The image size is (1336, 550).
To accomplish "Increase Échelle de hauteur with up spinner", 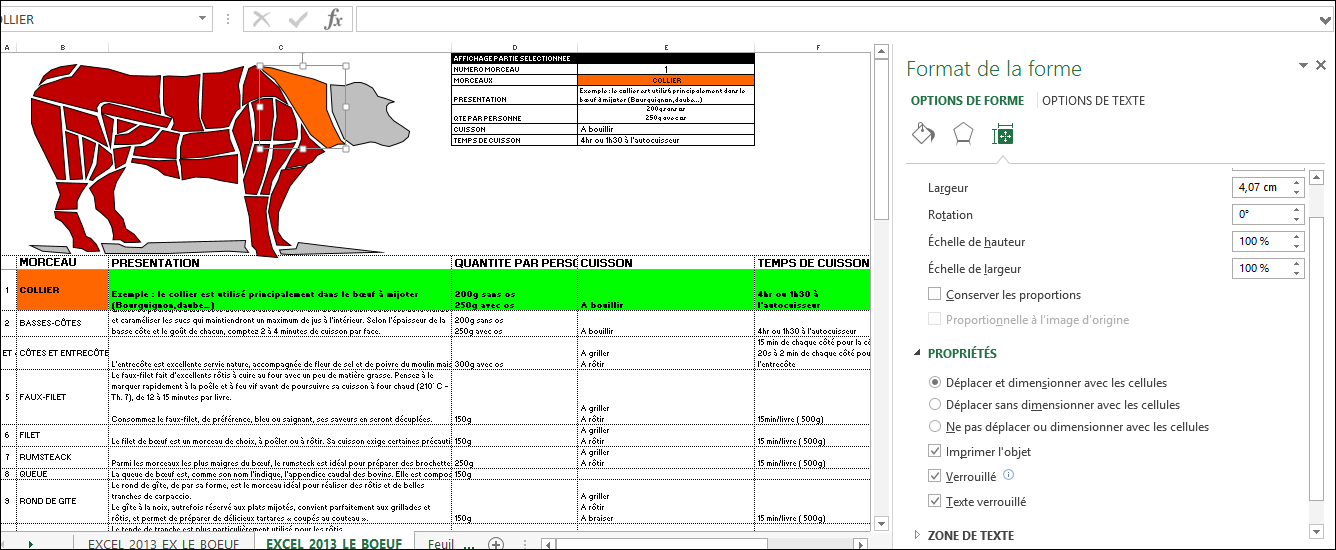I will [1297, 236].
